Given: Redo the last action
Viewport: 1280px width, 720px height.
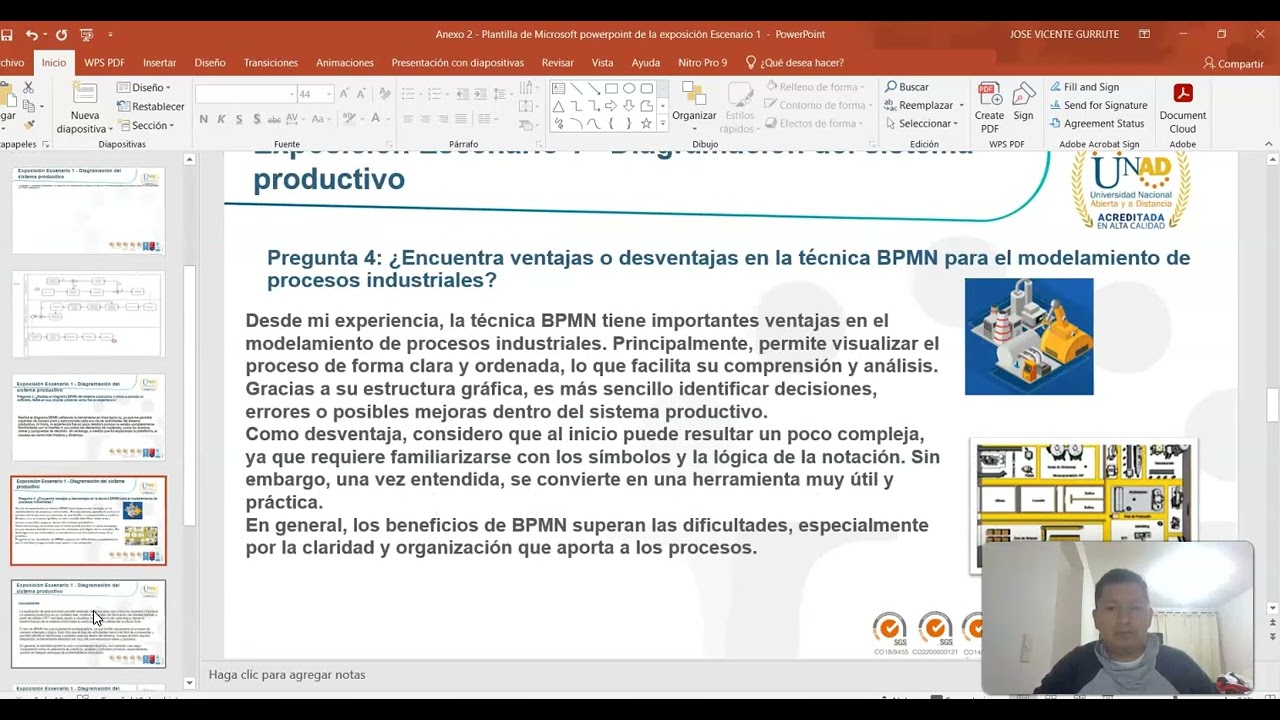Looking at the screenshot, I should tap(60, 35).
